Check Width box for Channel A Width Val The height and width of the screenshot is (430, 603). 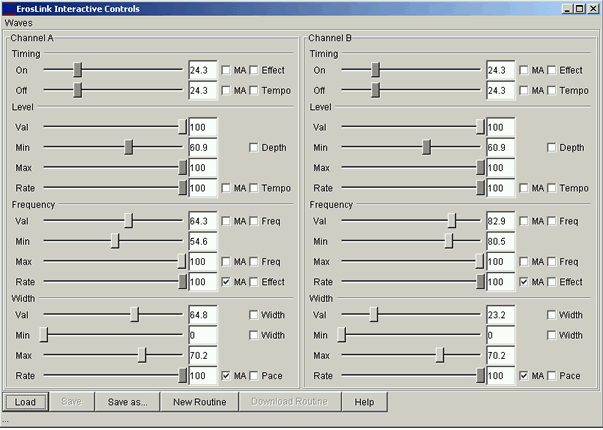(253, 315)
